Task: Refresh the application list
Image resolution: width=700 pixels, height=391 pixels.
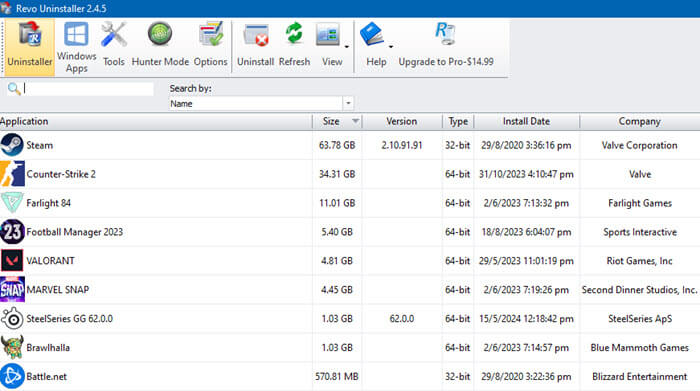Action: click(294, 46)
